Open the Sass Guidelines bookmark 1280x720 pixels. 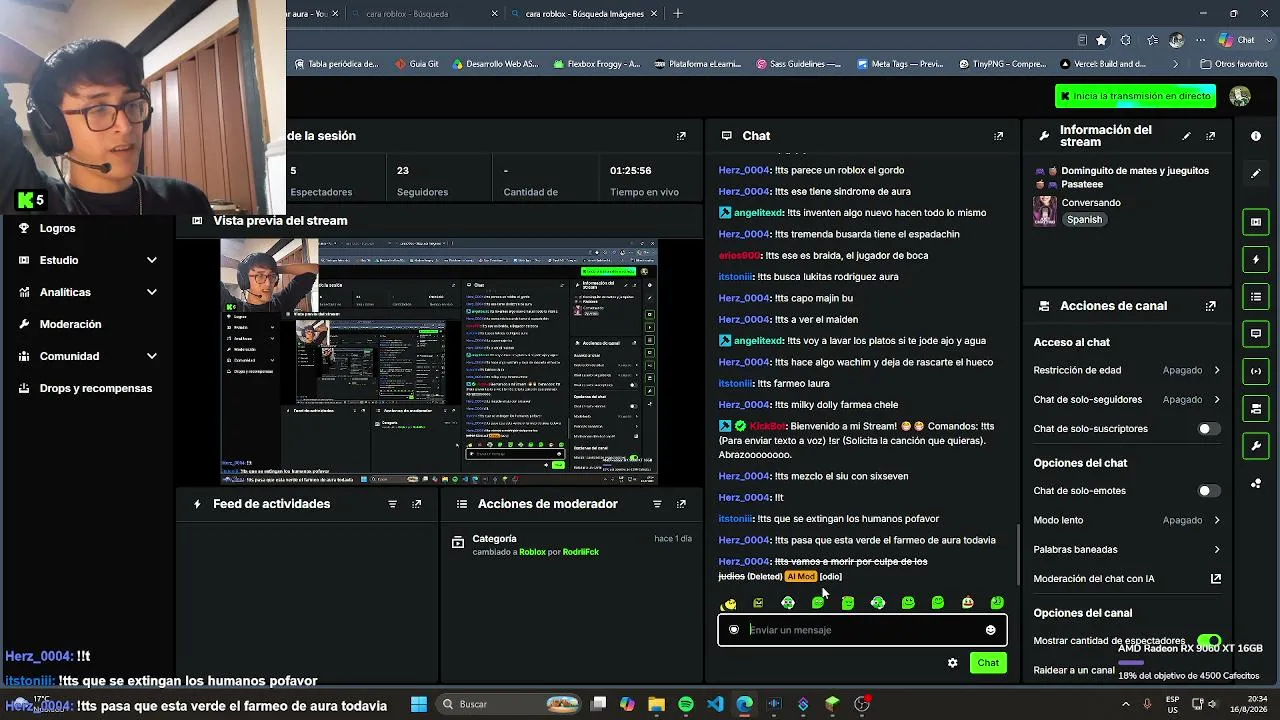tap(798, 64)
